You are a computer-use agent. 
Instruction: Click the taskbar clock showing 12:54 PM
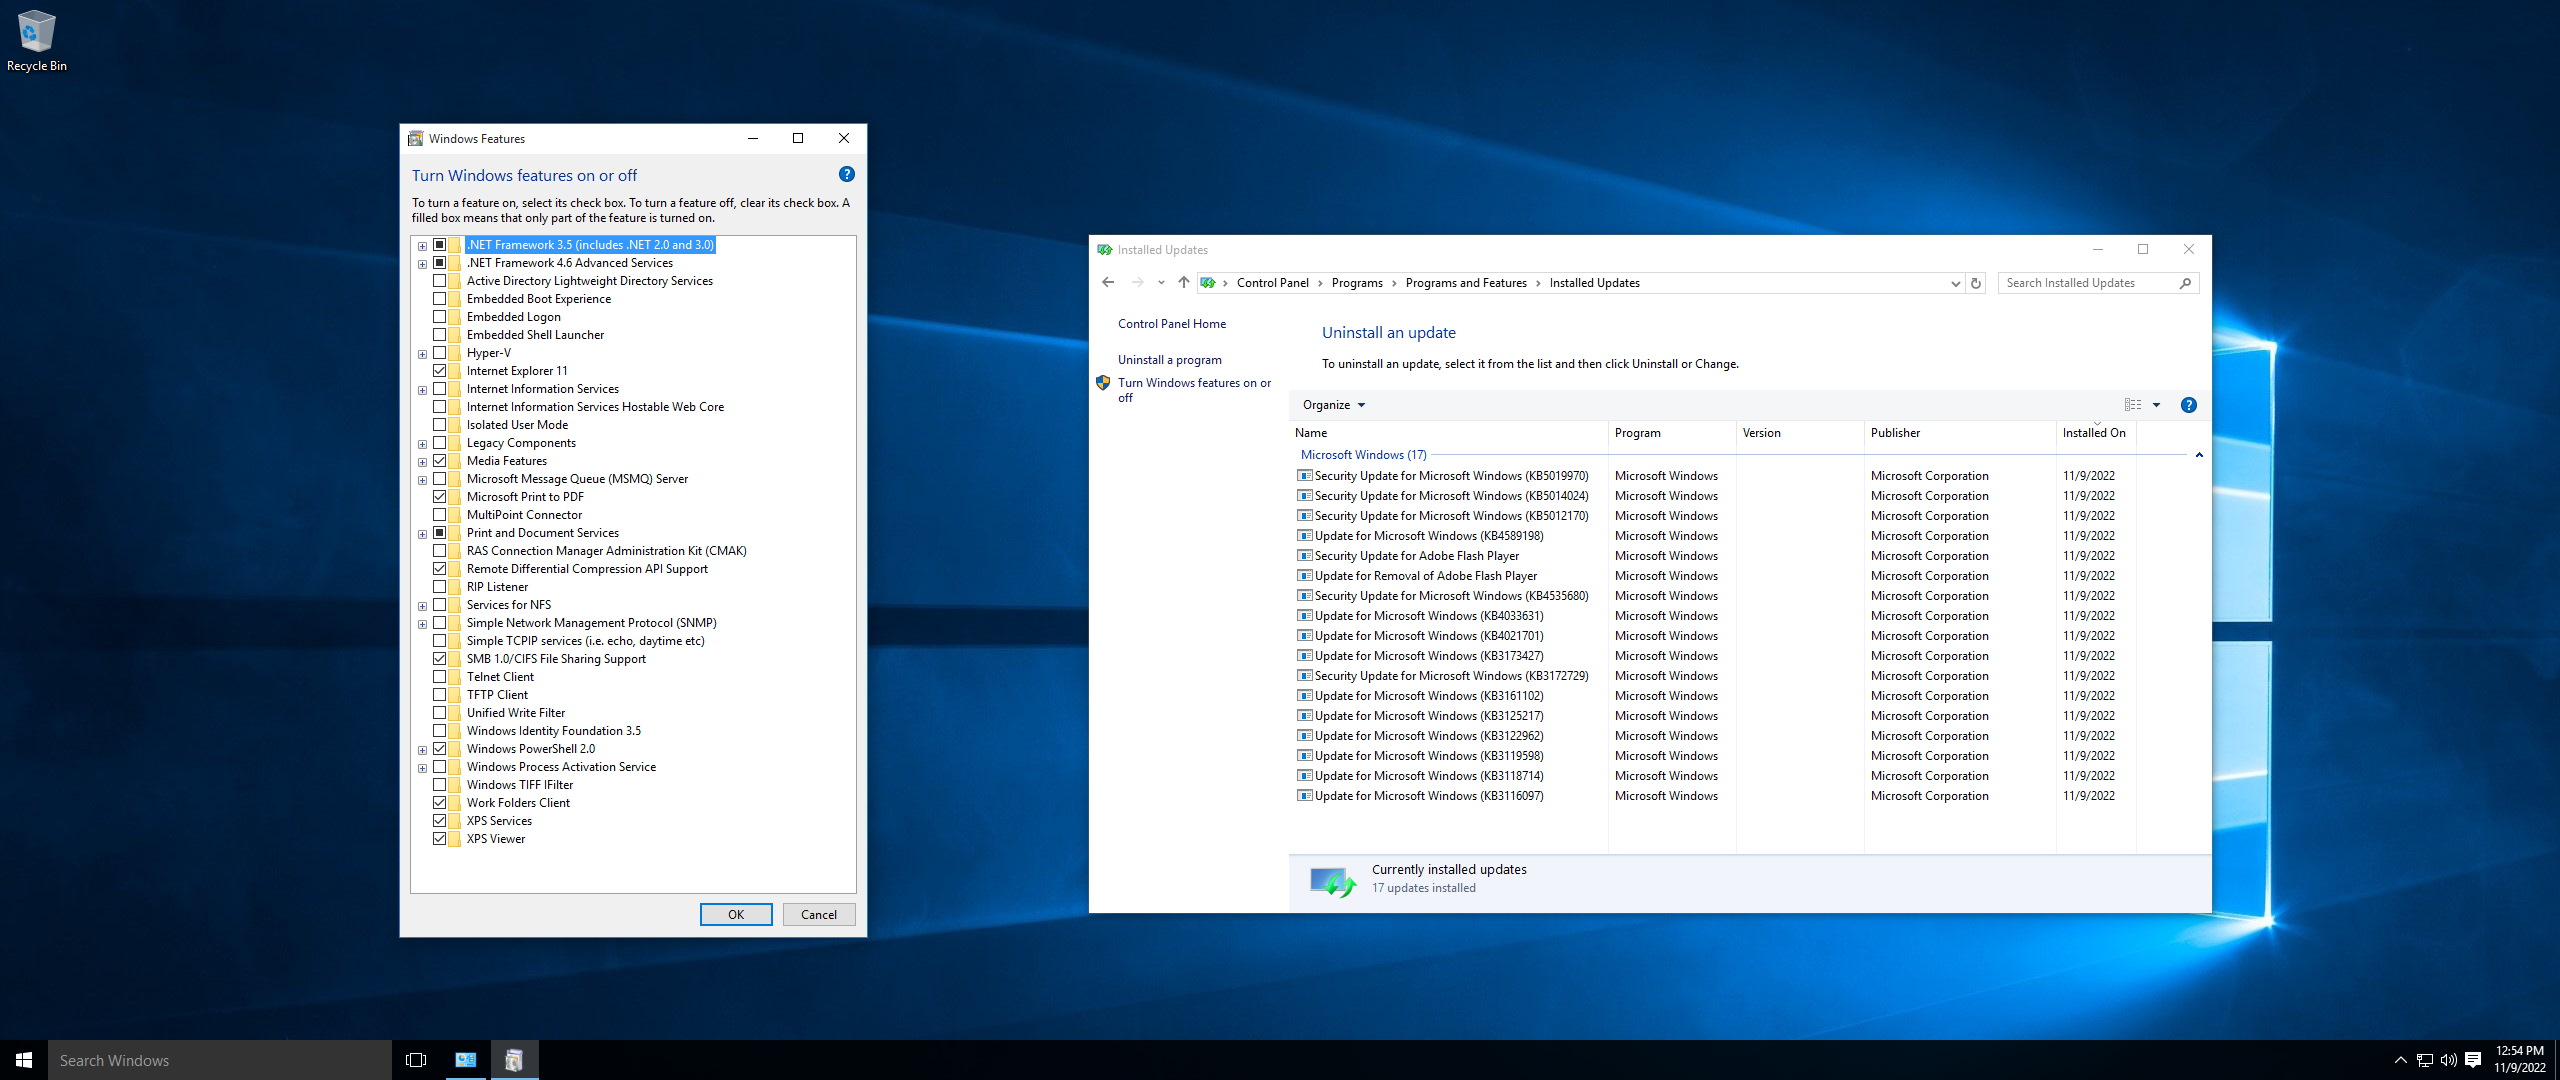click(2519, 1060)
